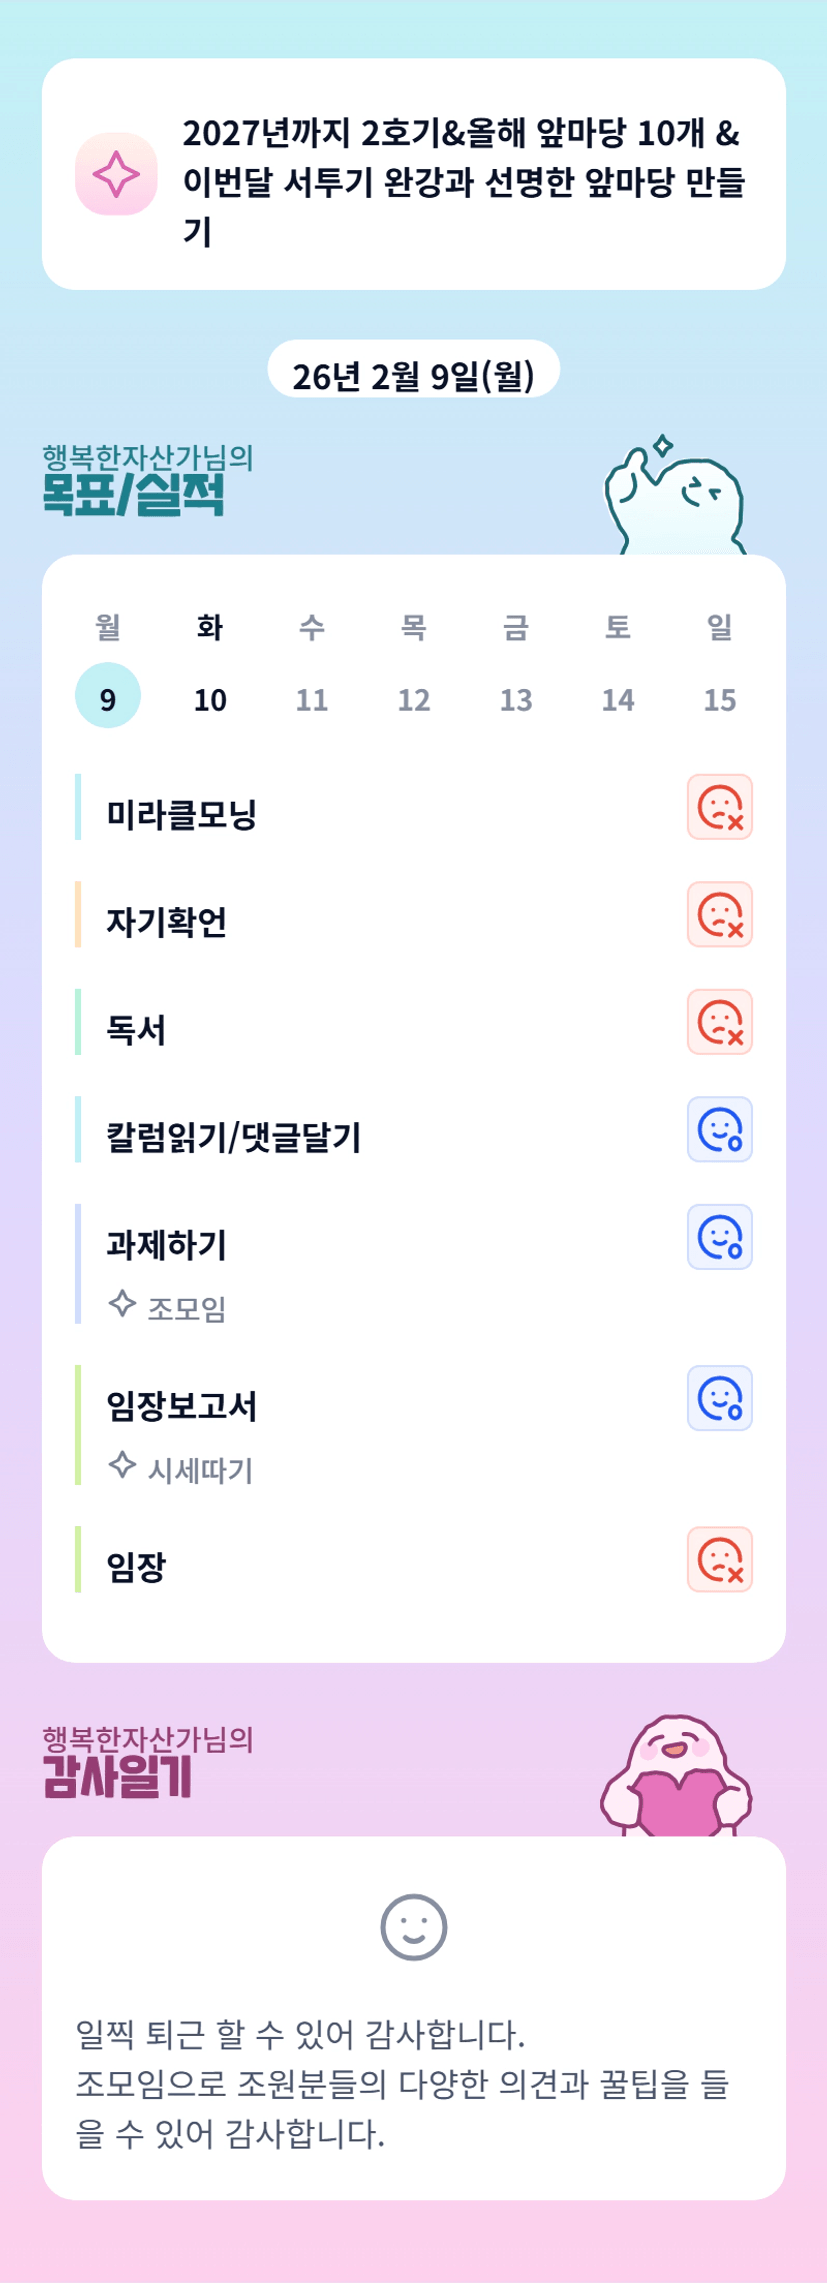Open the 과제하기 goal item
This screenshot has height=2283, width=827.
pyautogui.click(x=167, y=1245)
